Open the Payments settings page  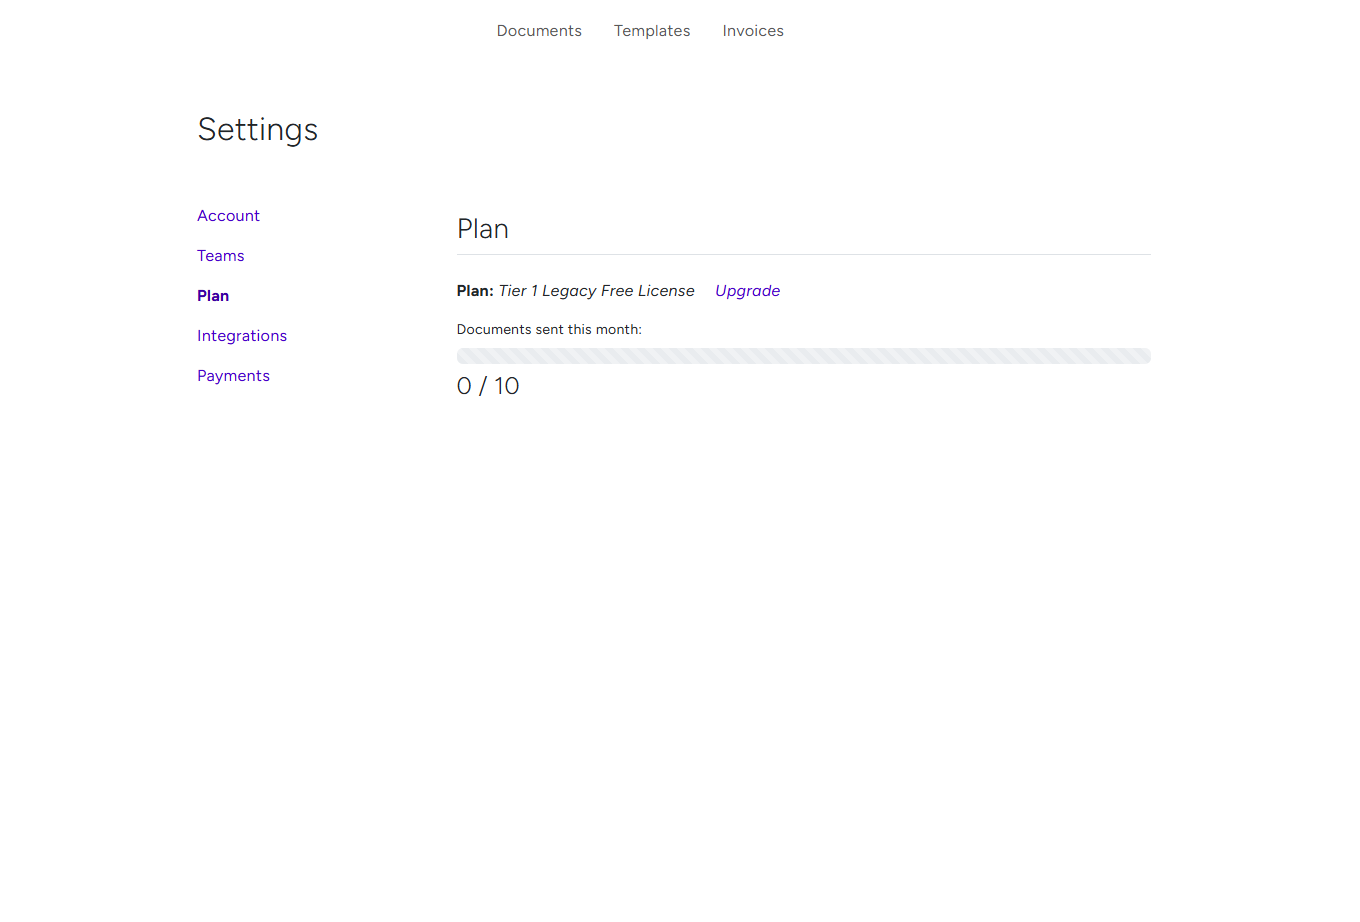tap(233, 376)
